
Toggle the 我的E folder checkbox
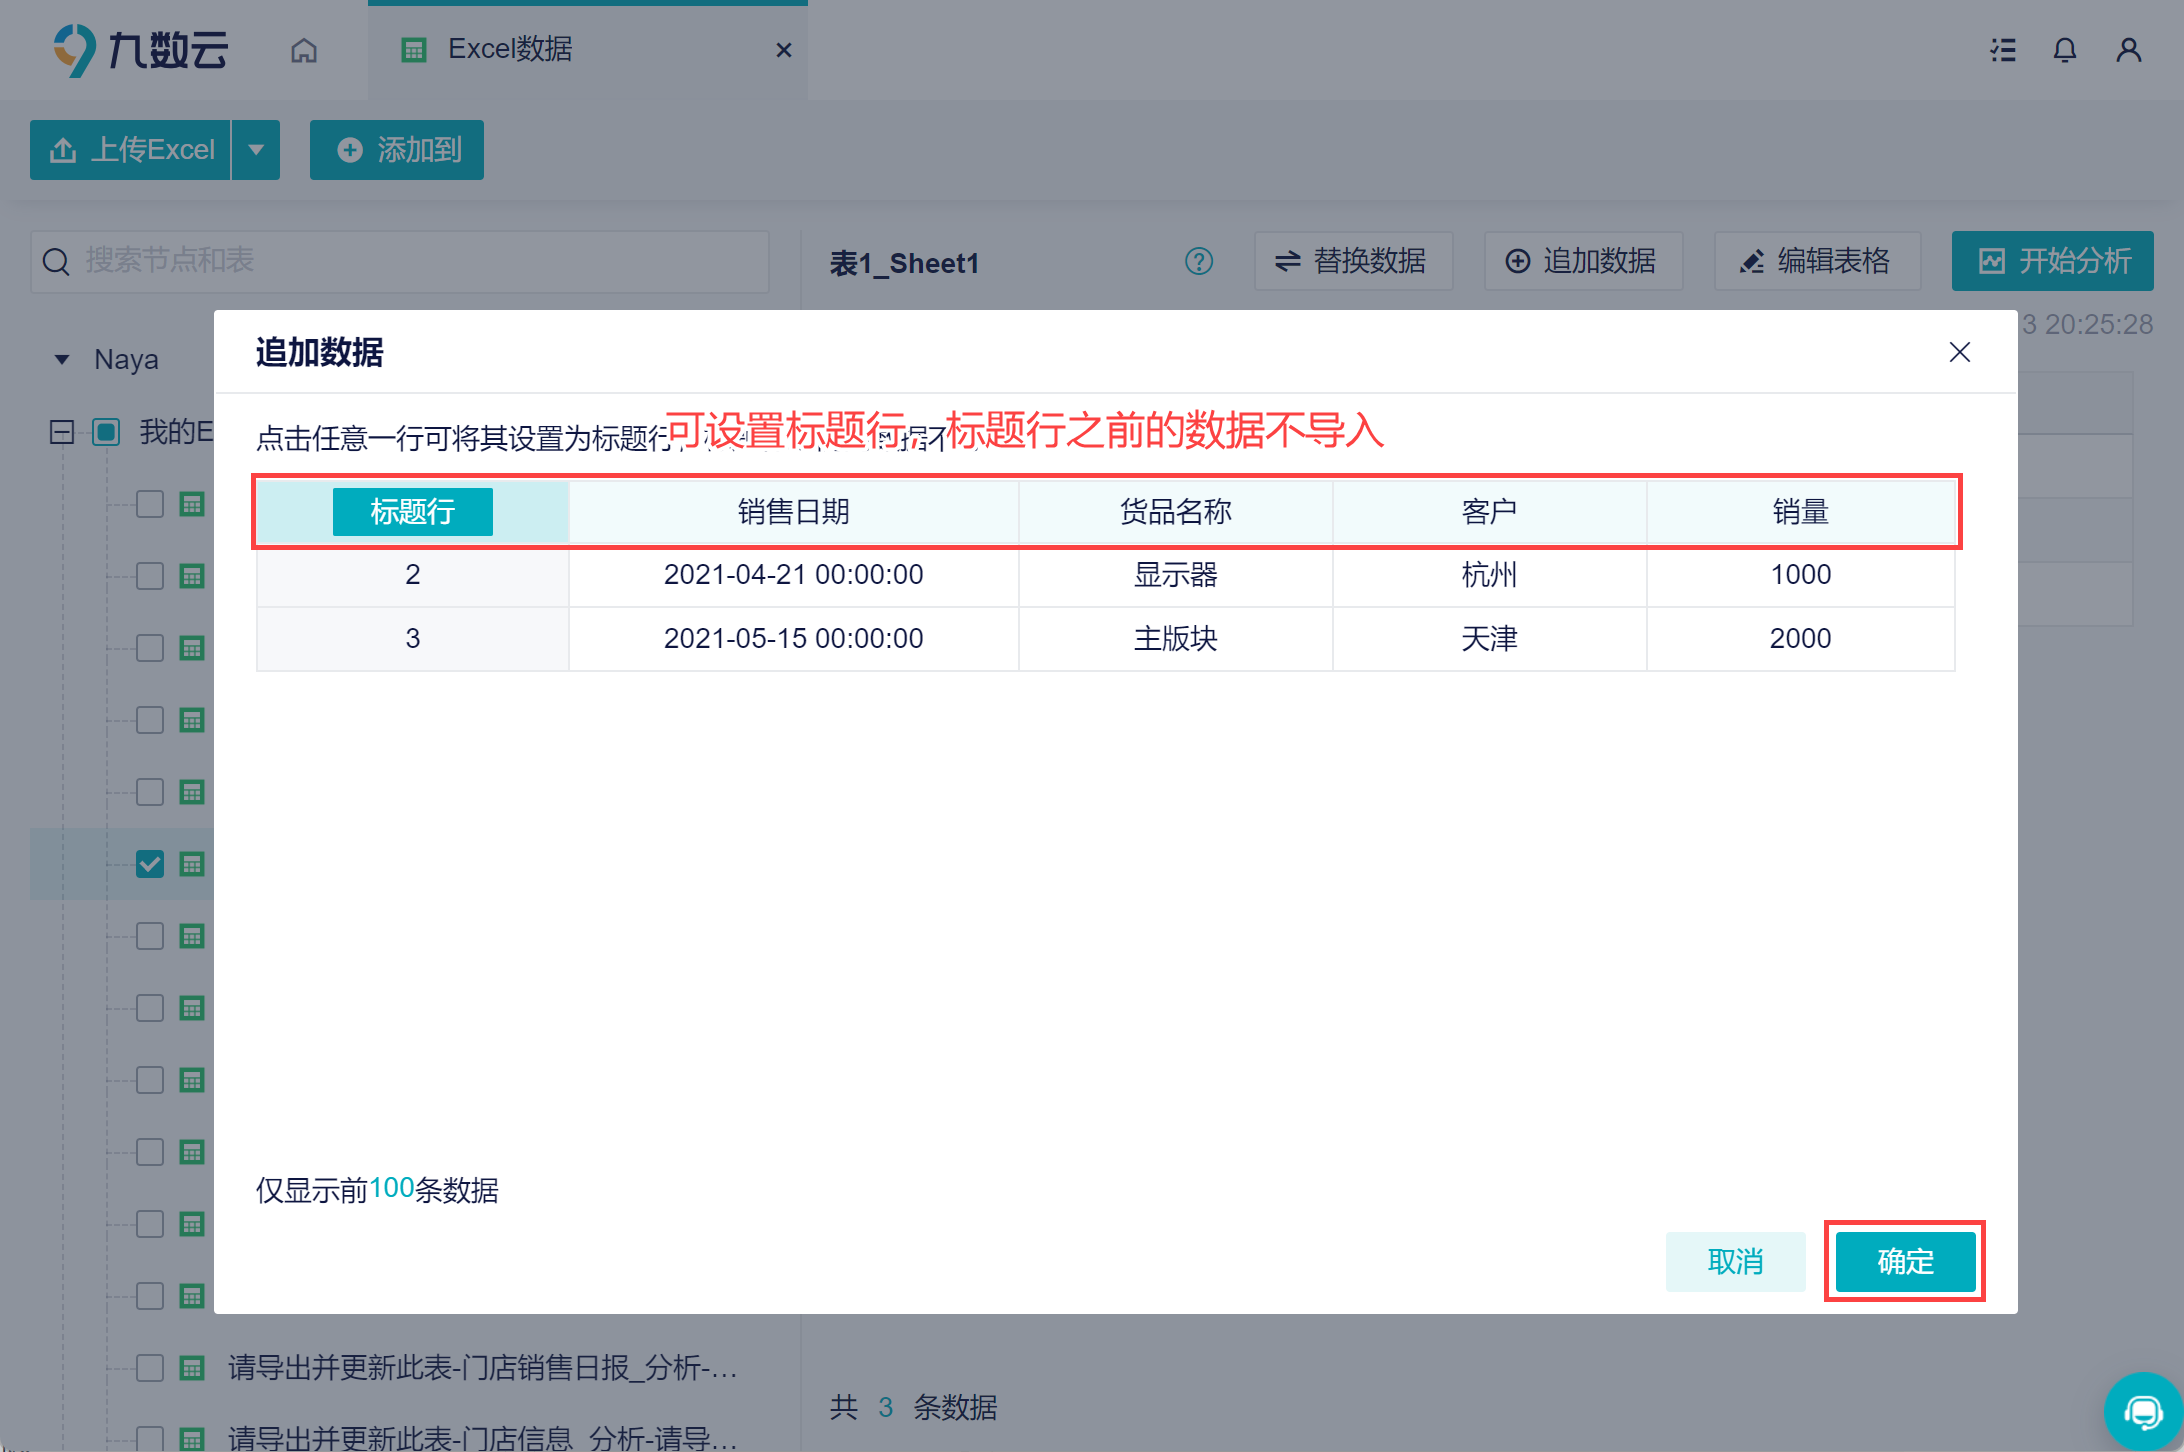(x=106, y=432)
